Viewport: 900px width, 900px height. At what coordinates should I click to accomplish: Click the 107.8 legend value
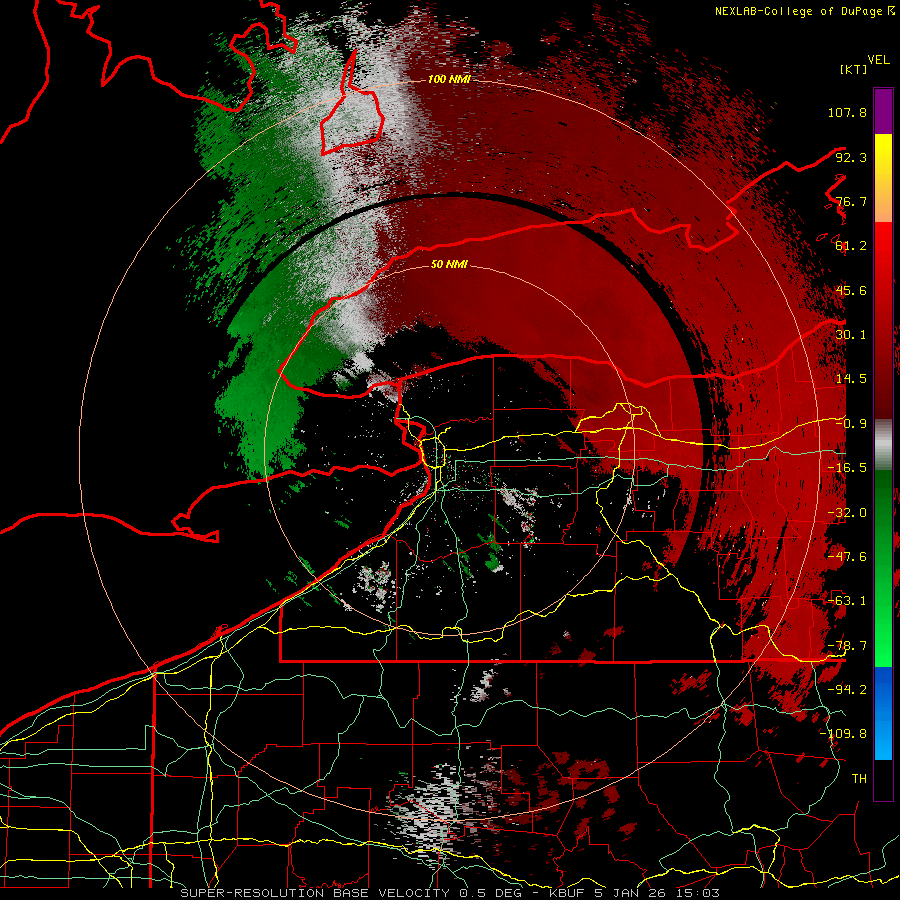pos(847,112)
